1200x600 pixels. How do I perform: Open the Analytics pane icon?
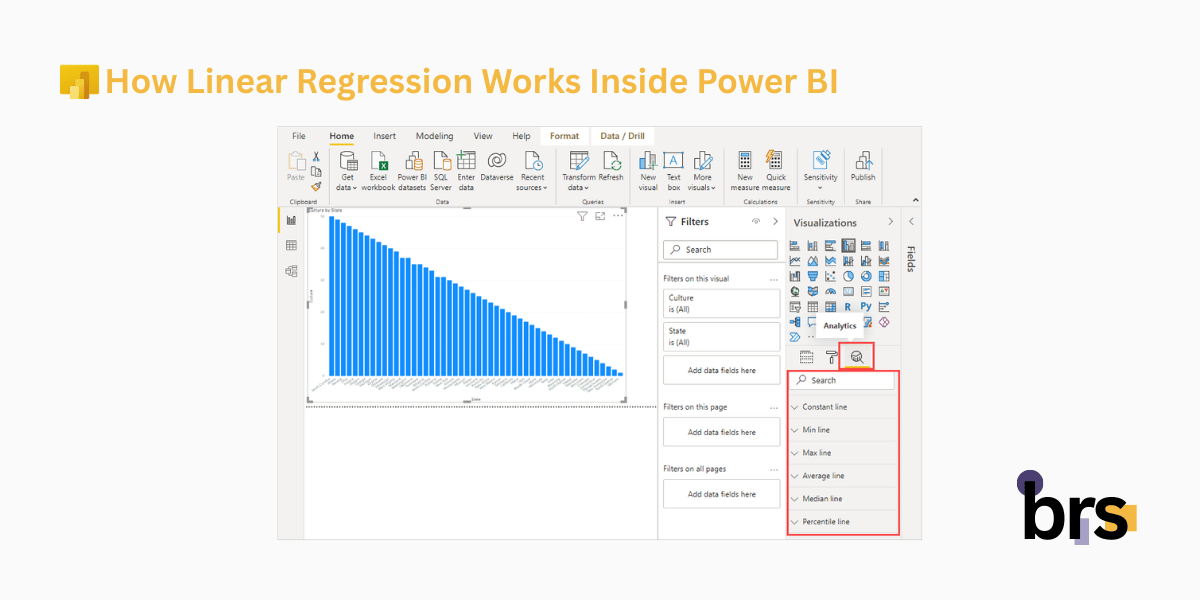(857, 357)
